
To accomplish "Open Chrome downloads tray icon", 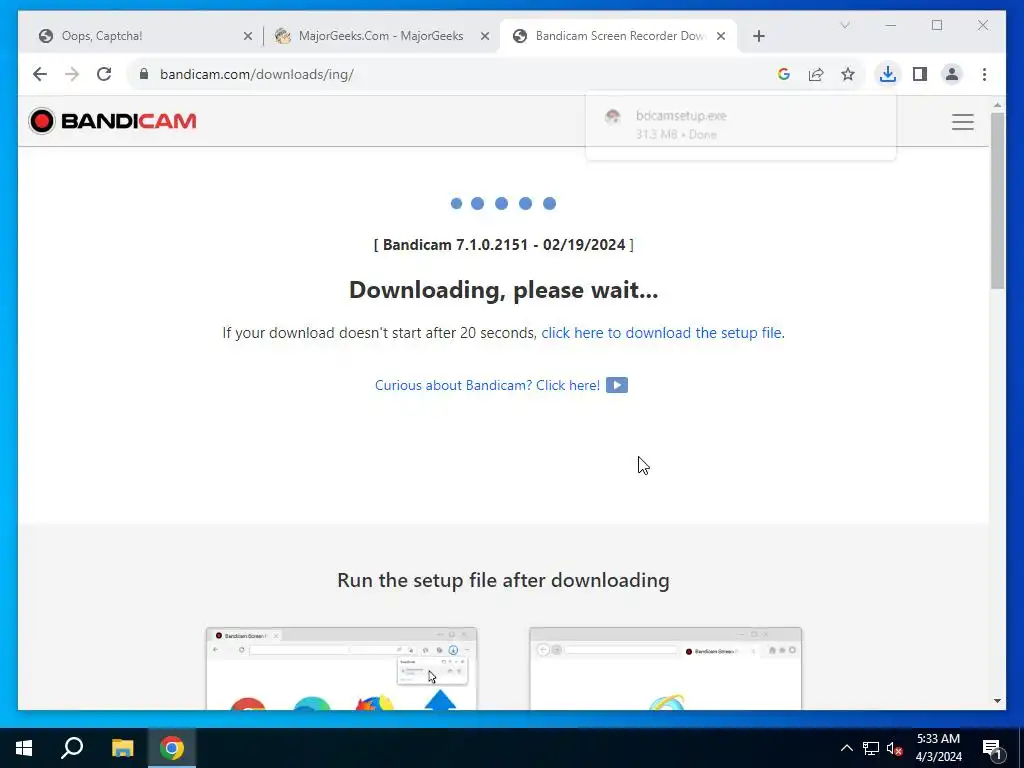I will (x=888, y=74).
